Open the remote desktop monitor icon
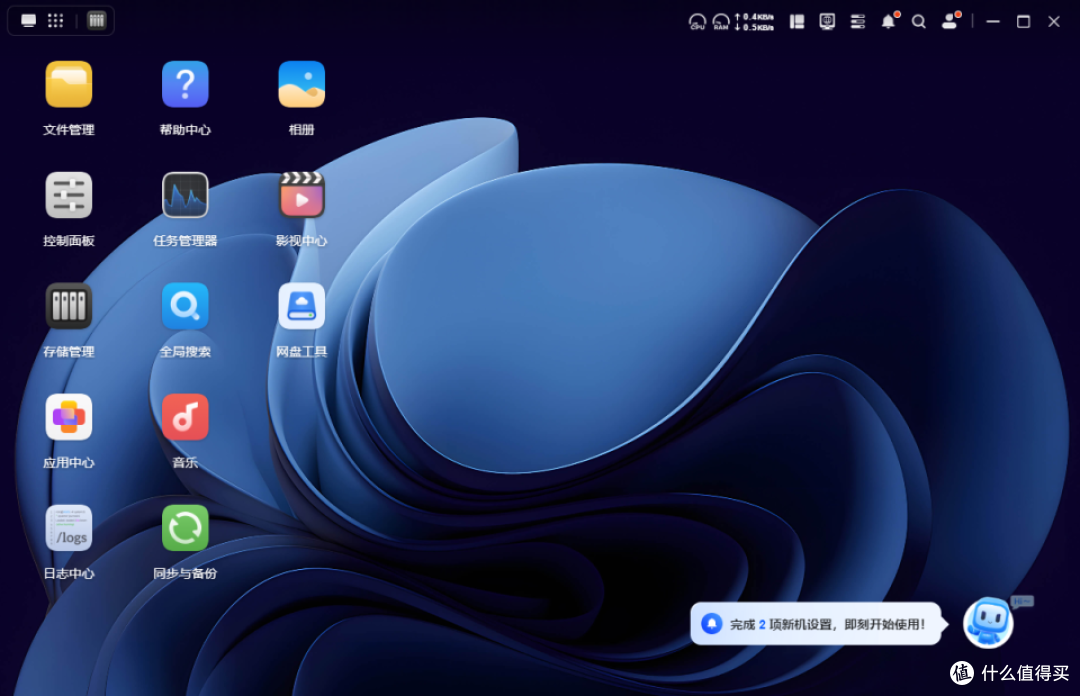This screenshot has width=1080, height=696. (x=827, y=22)
